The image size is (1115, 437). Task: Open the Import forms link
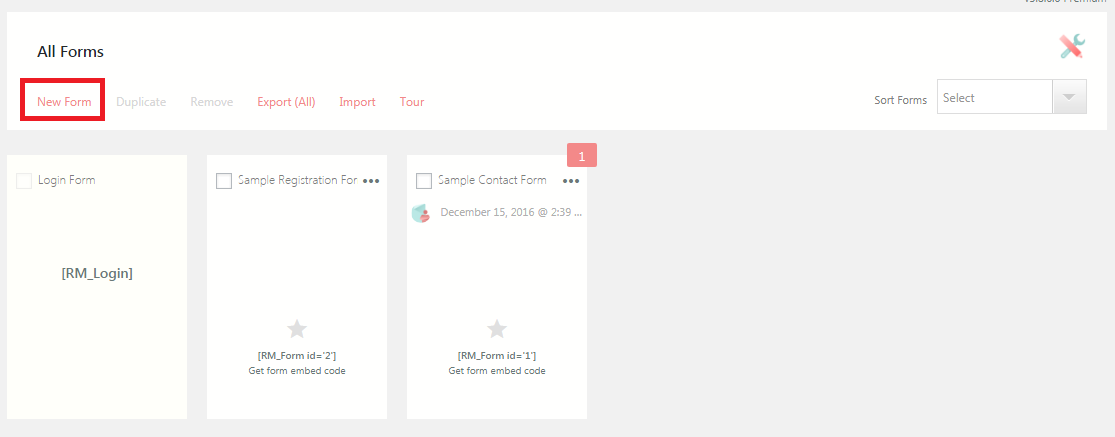coord(357,102)
